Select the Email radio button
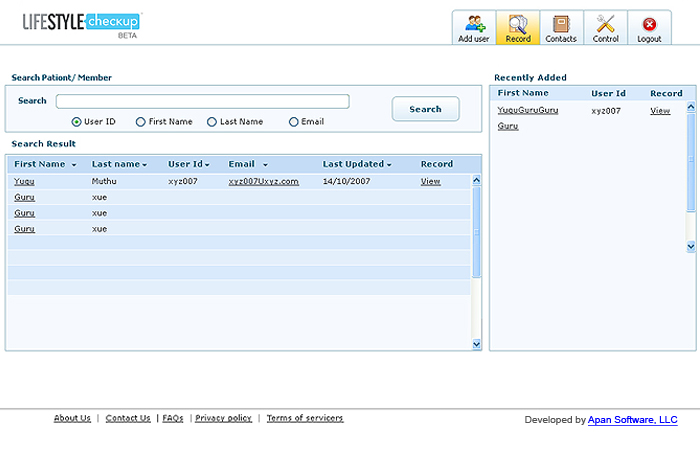The width and height of the screenshot is (700, 471). pos(293,122)
